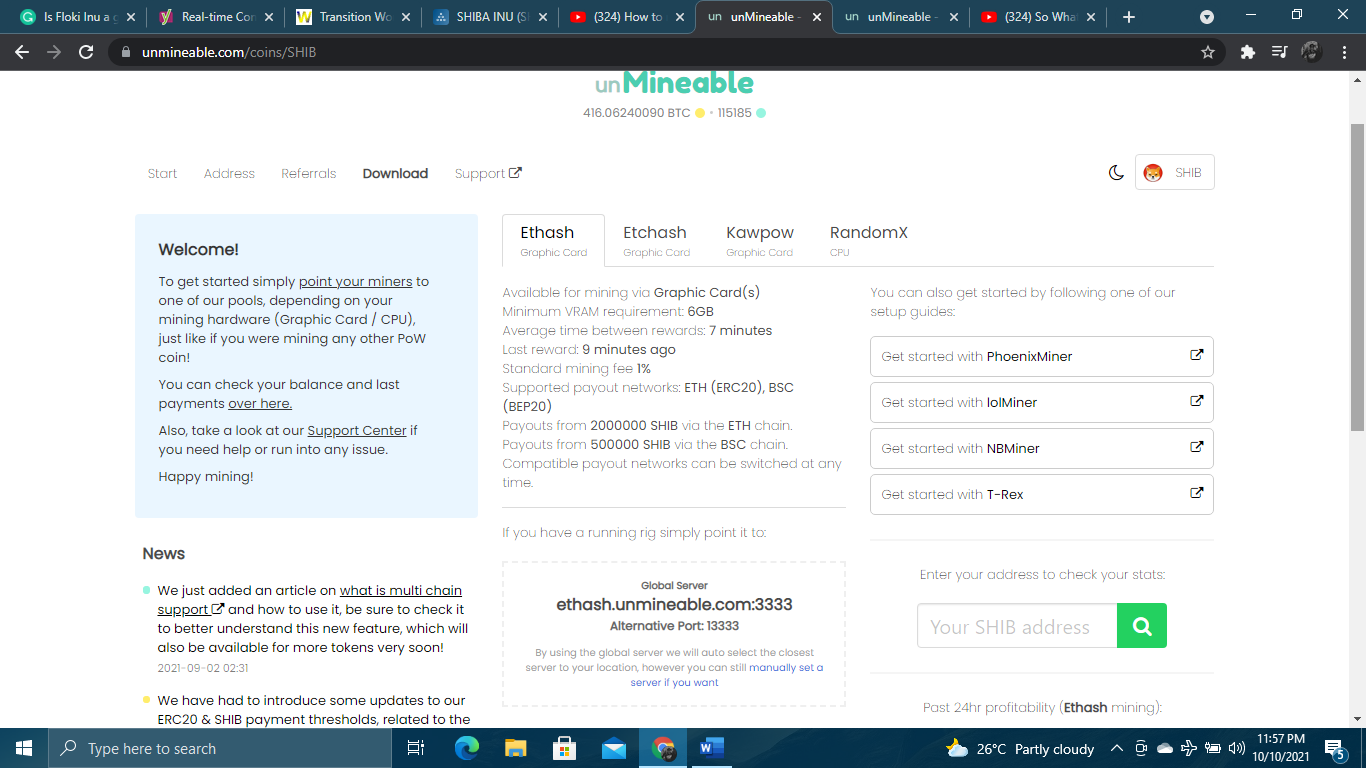1366x768 pixels.
Task: Open Mail app from taskbar
Action: (614, 748)
